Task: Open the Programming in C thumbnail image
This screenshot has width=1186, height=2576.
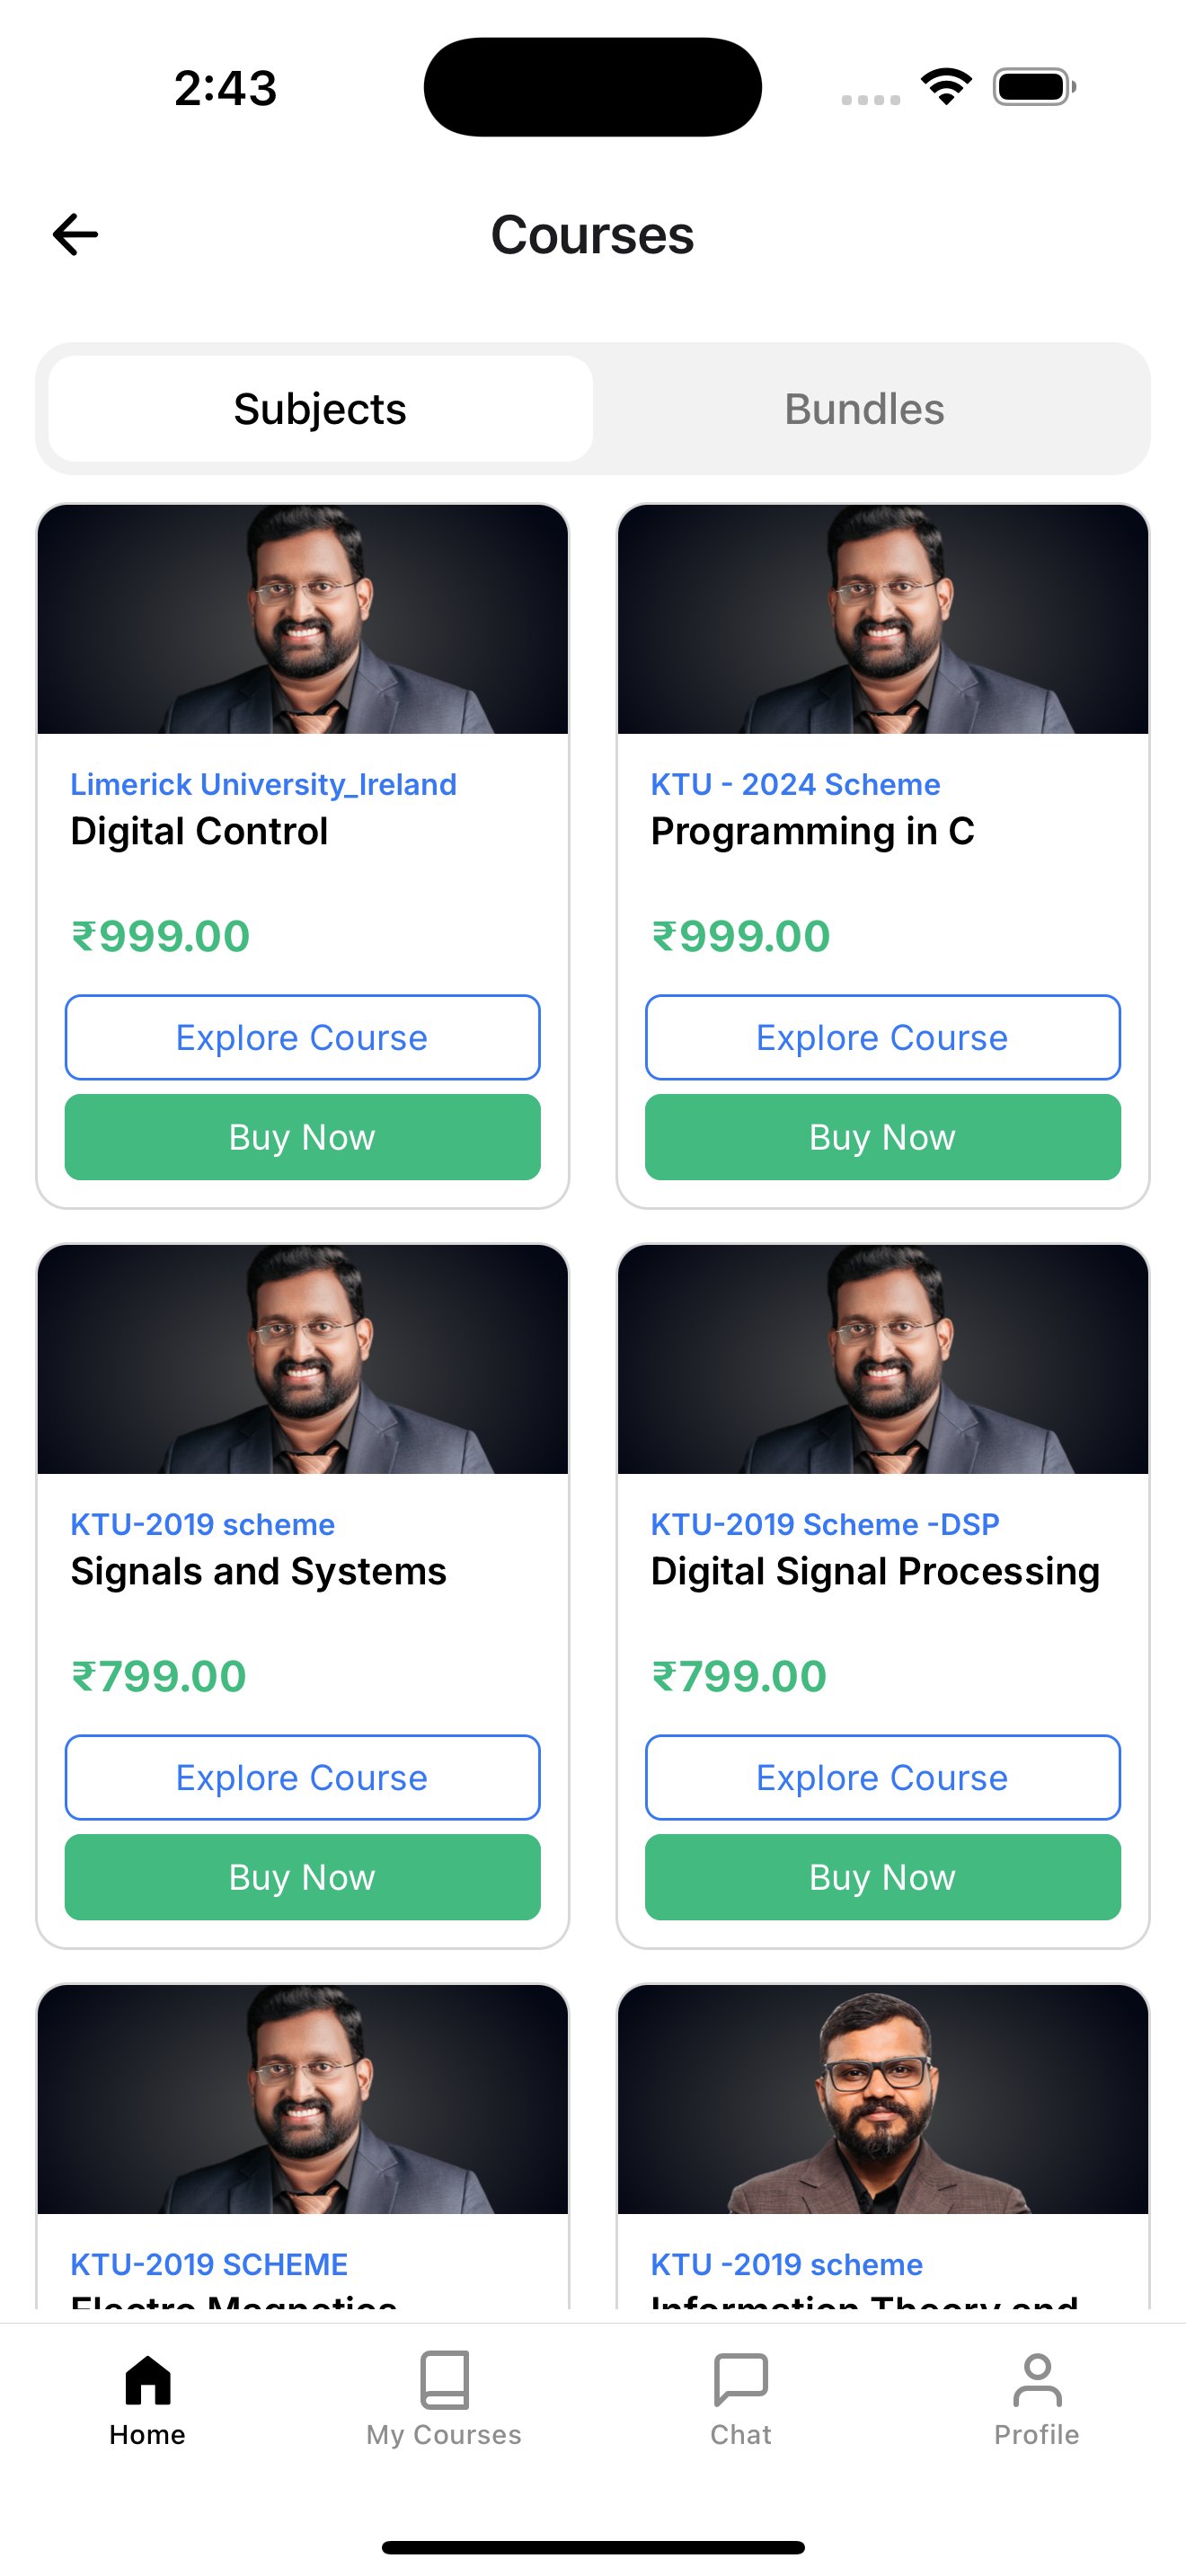Action: pyautogui.click(x=882, y=619)
